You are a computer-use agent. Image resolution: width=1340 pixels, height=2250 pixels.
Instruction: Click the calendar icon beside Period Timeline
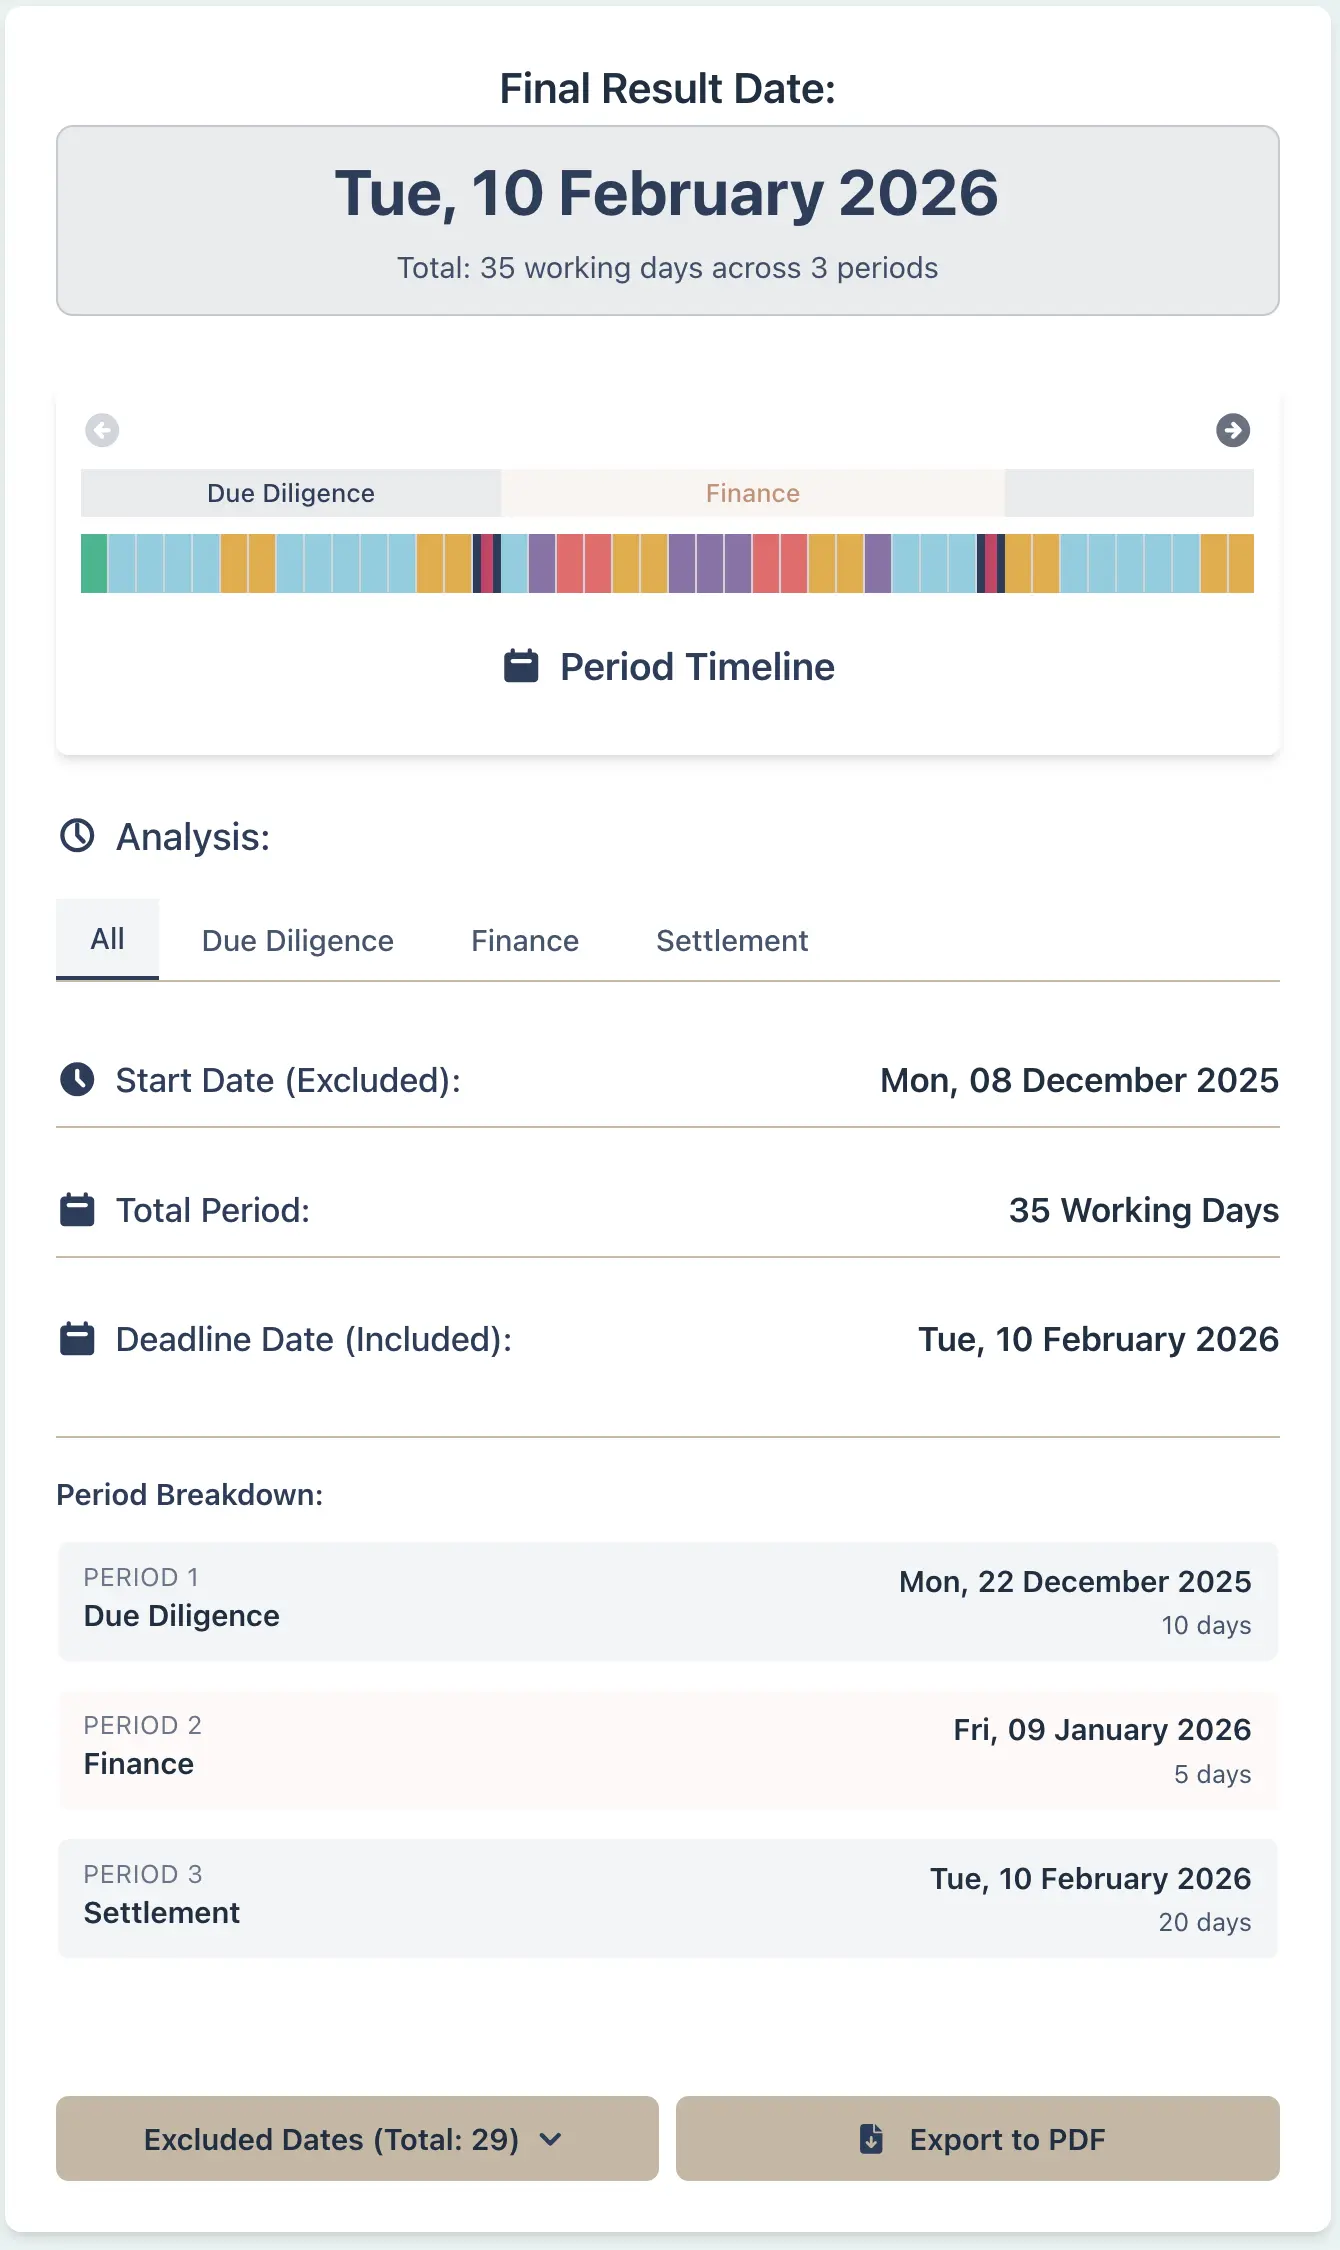click(x=520, y=665)
